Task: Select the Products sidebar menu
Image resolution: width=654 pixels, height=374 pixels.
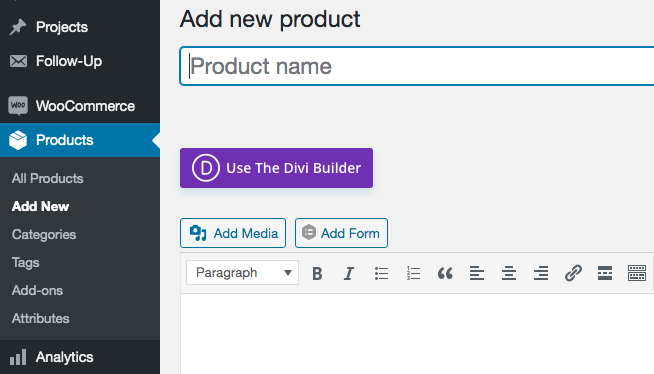Action: [x=80, y=140]
